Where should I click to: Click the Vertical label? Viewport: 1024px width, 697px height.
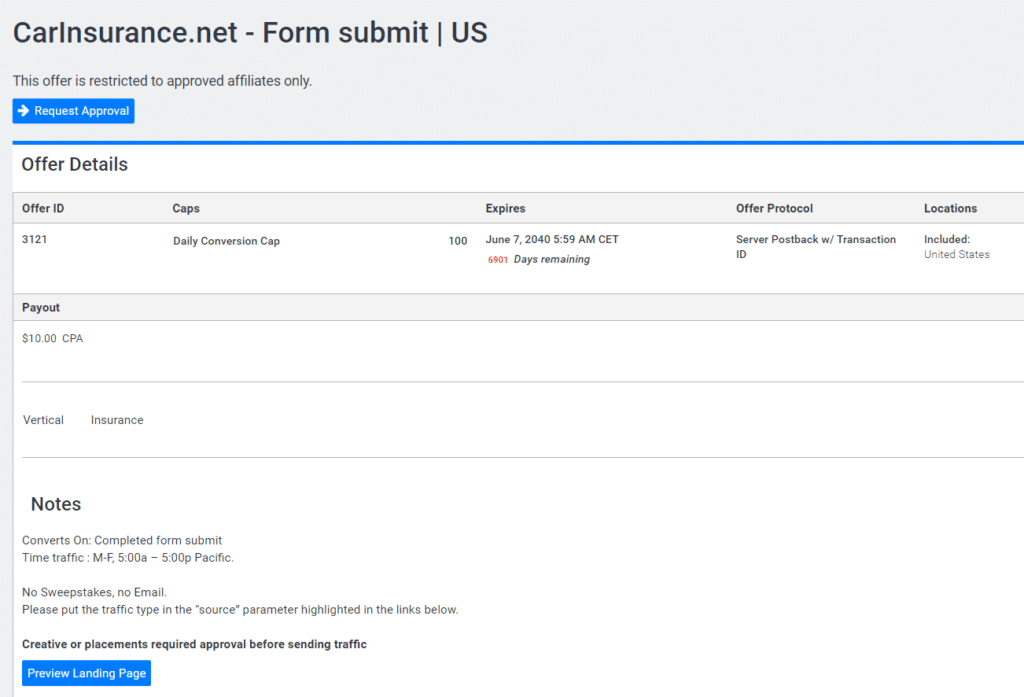pyautogui.click(x=43, y=420)
